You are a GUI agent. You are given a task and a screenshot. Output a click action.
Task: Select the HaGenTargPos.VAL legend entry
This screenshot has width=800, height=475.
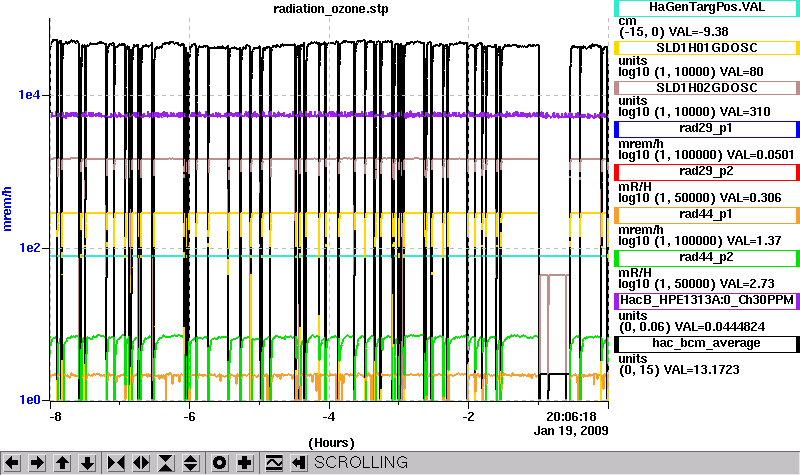(707, 8)
